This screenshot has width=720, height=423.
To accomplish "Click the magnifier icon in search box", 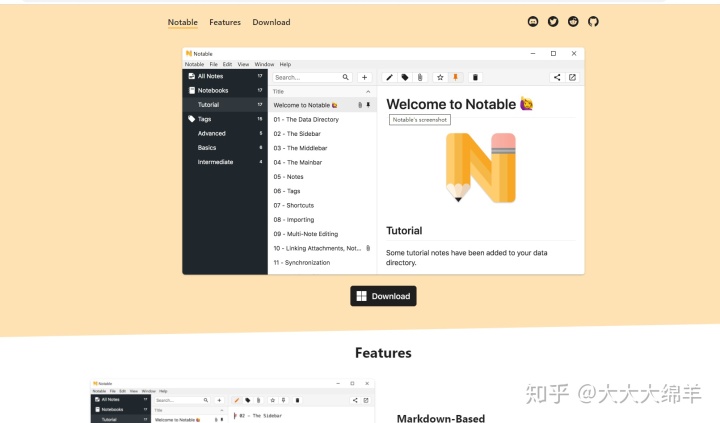I will pyautogui.click(x=345, y=77).
